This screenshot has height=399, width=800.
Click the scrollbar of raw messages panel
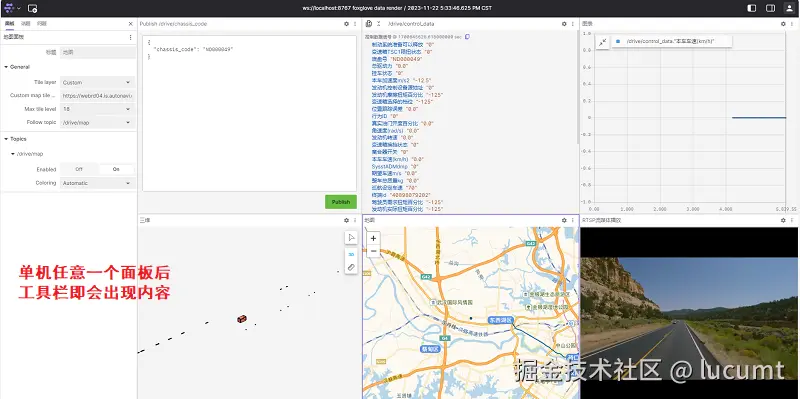click(x=577, y=87)
